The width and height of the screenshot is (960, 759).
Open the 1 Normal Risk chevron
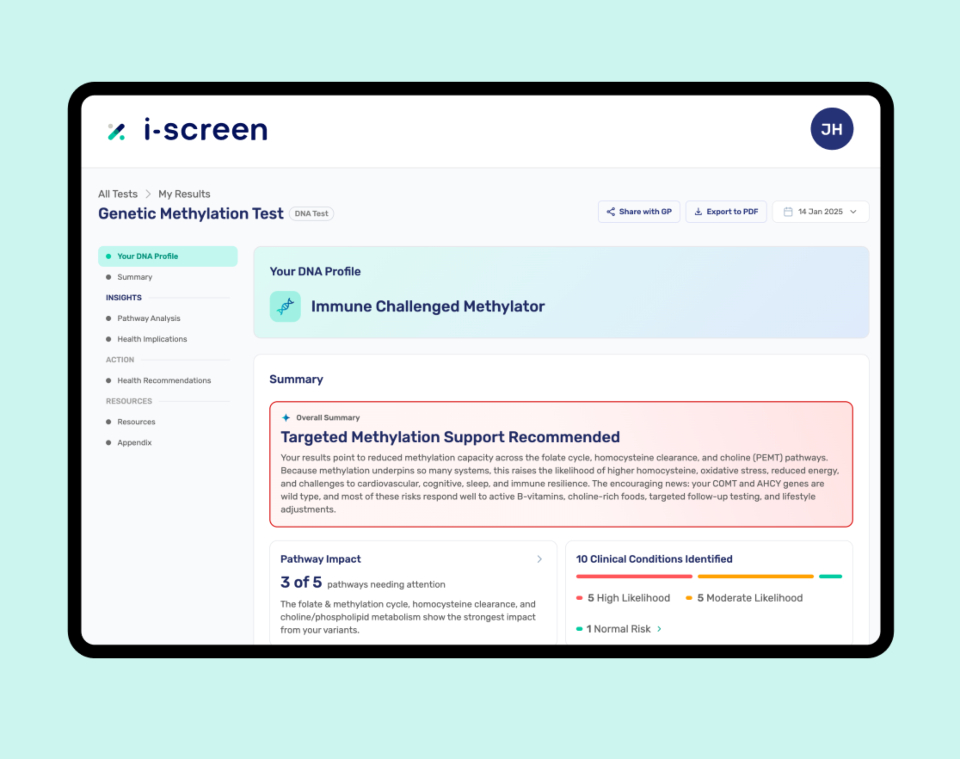659,629
